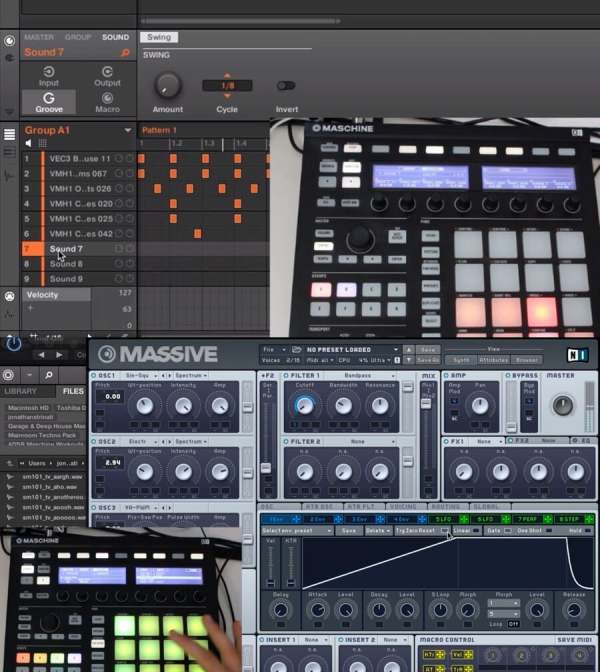Screen dimensions: 600x672
Task: Click the KTr macro cross handle
Action: tap(440, 654)
